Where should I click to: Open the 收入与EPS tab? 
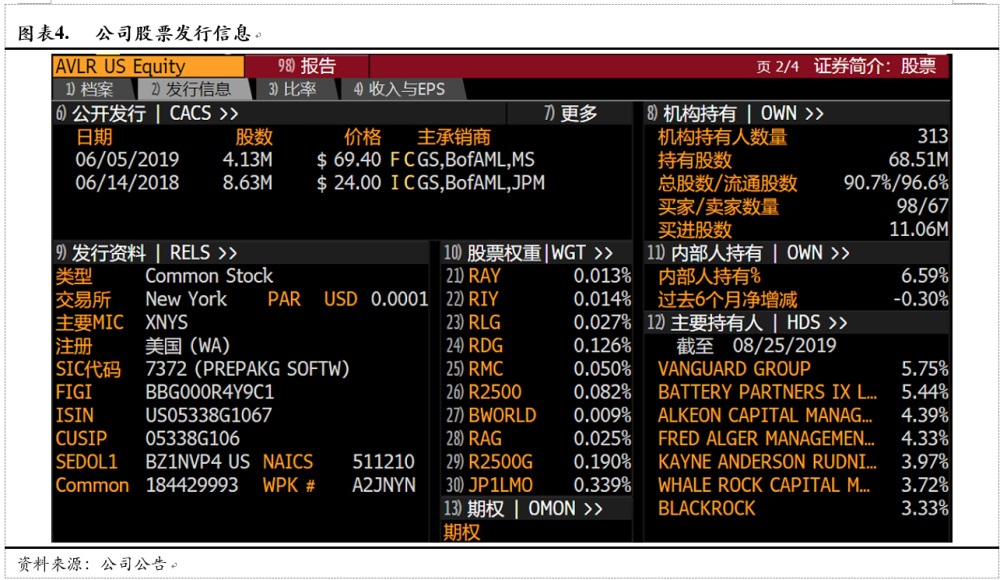point(401,89)
